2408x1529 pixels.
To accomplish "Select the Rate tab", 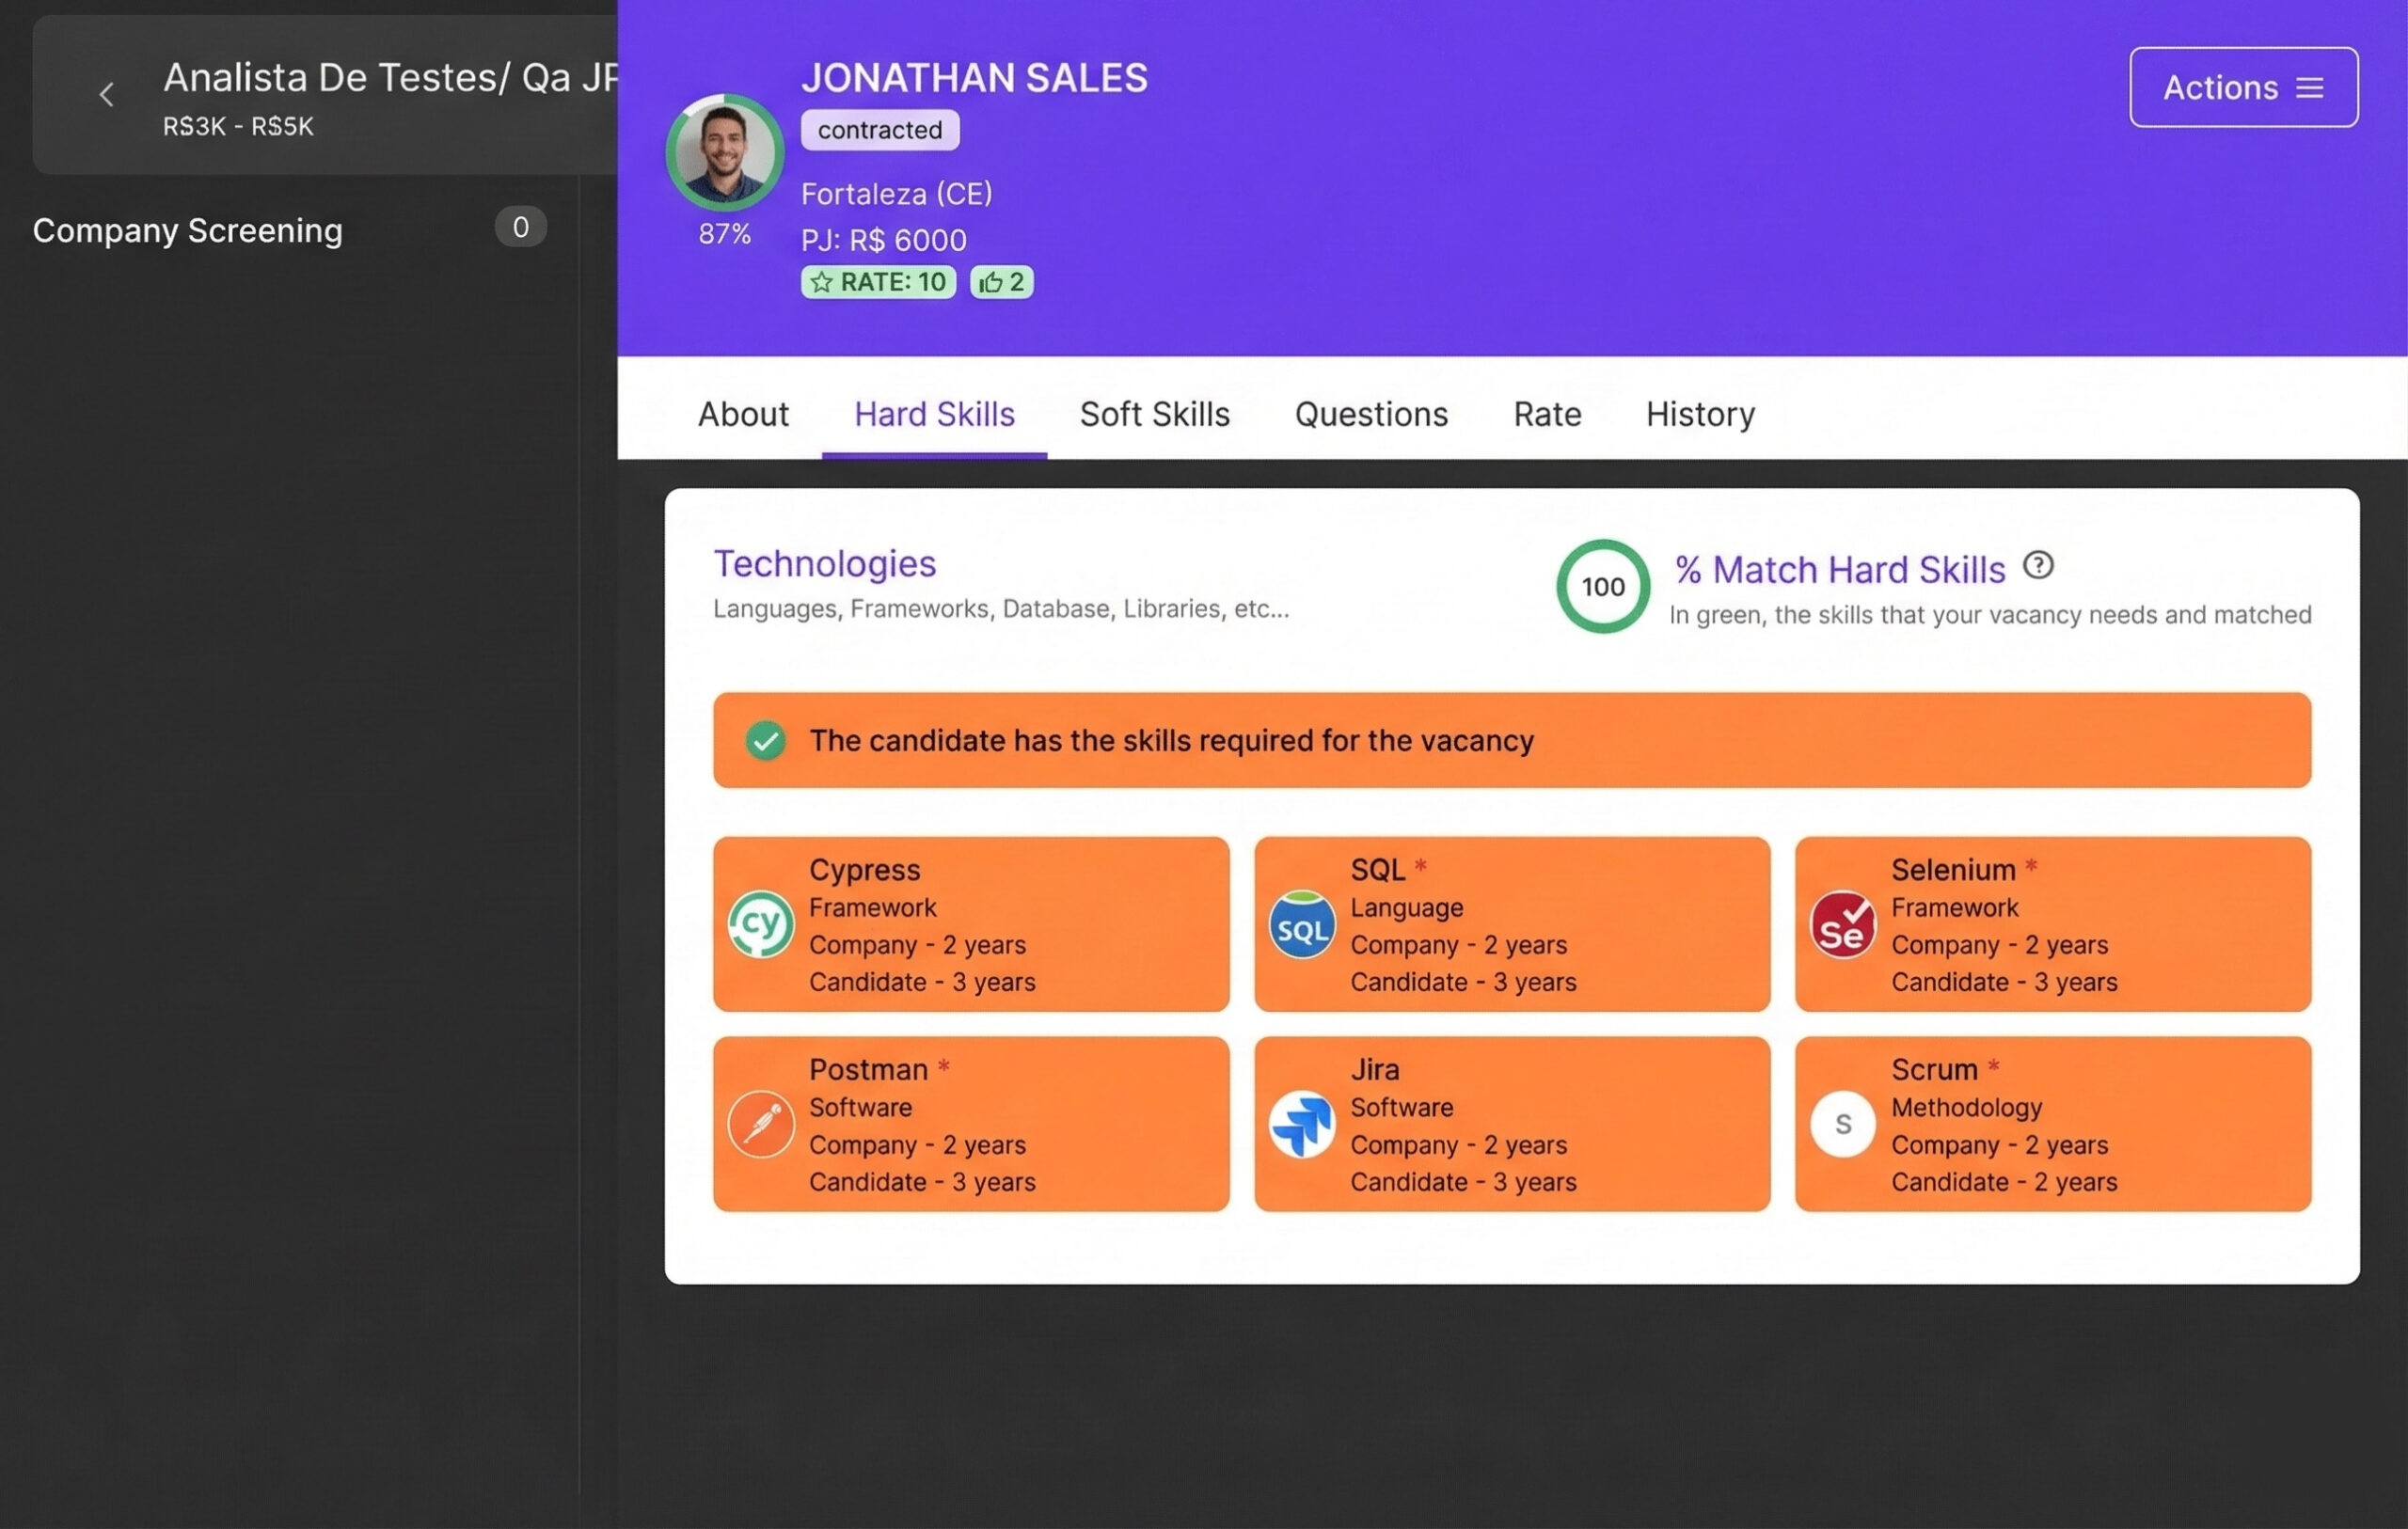I will (x=1546, y=414).
